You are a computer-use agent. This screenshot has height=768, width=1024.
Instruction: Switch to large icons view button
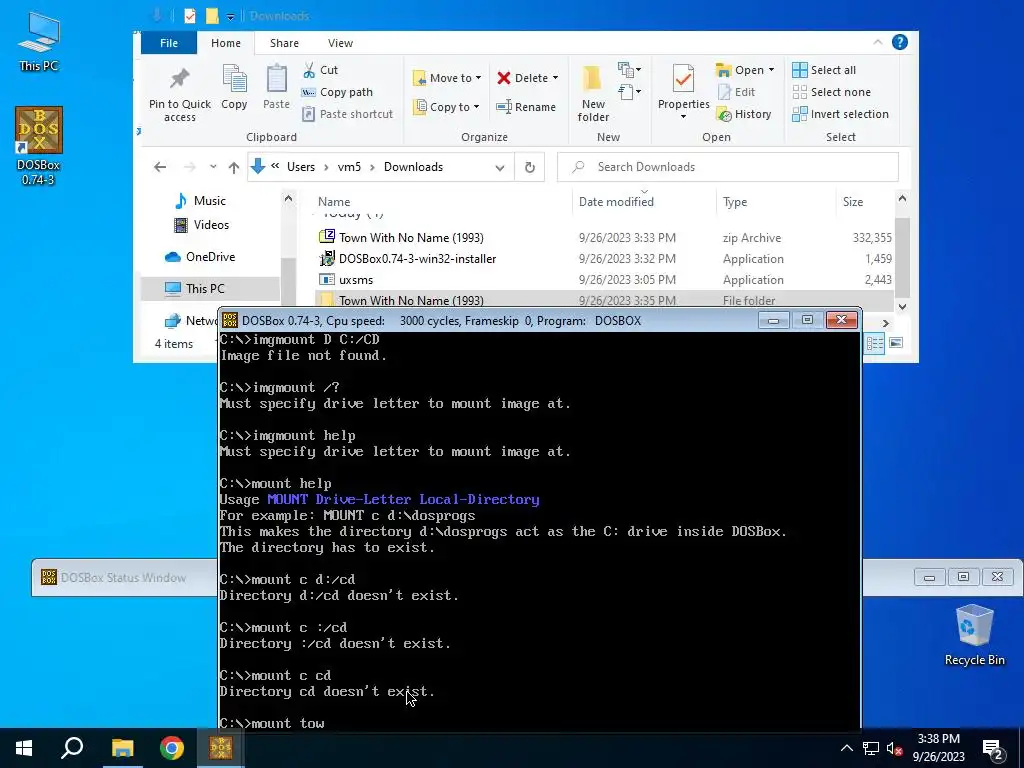[x=896, y=343]
